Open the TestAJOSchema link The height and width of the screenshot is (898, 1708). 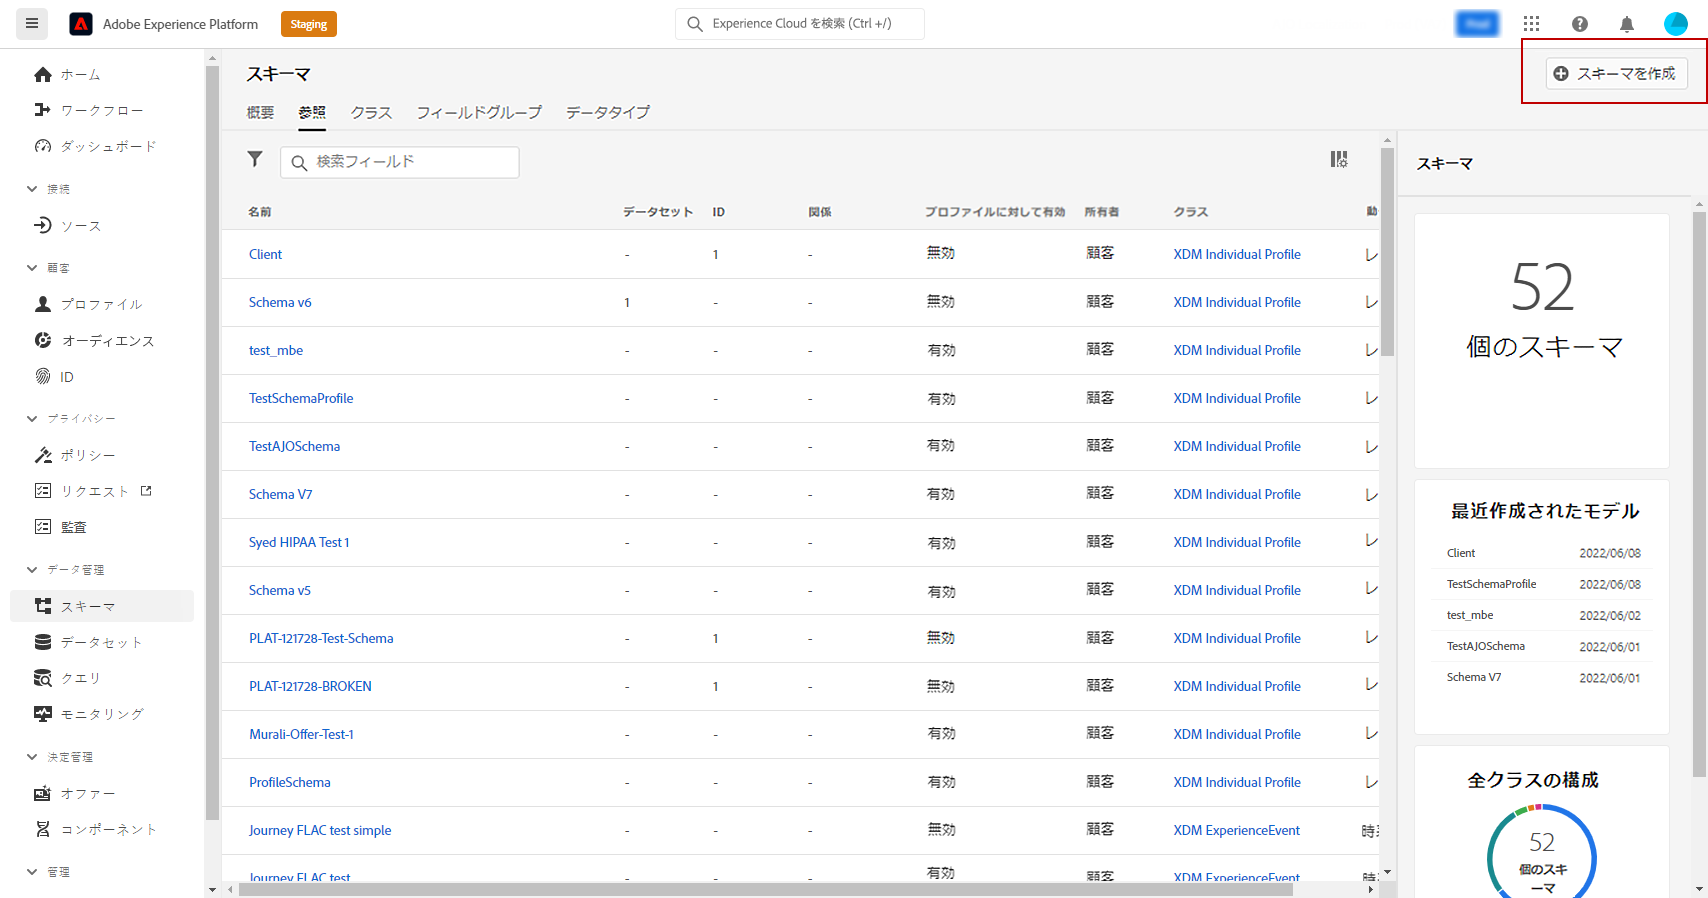click(294, 446)
